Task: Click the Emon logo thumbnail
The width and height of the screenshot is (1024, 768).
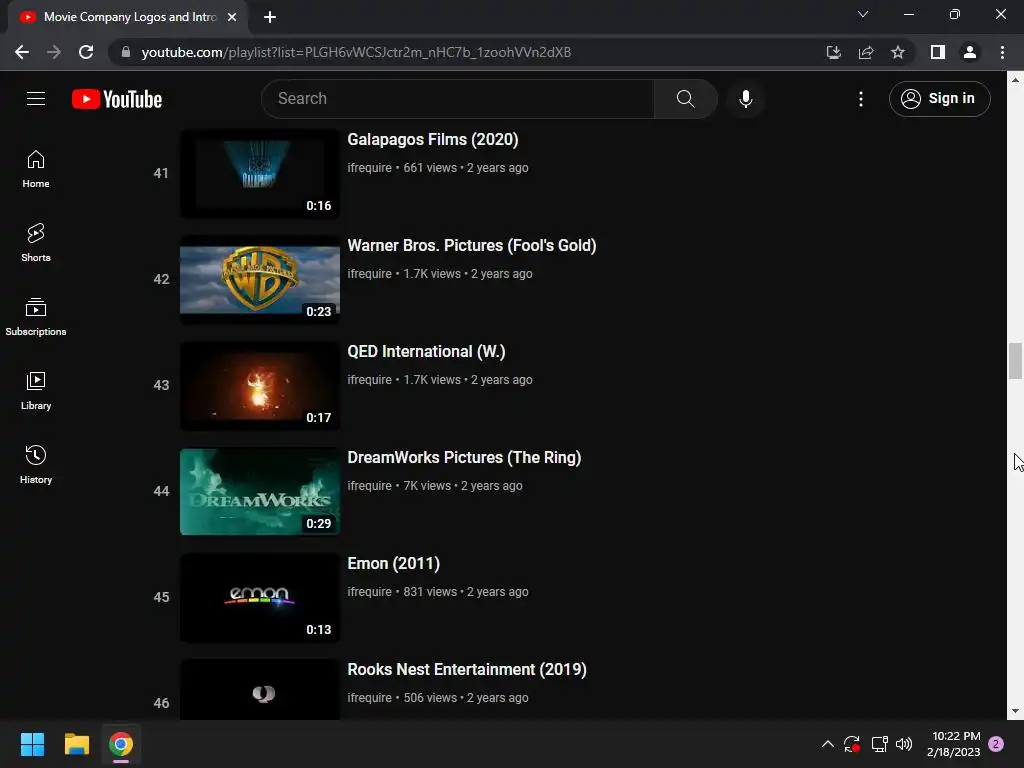Action: coord(260,598)
